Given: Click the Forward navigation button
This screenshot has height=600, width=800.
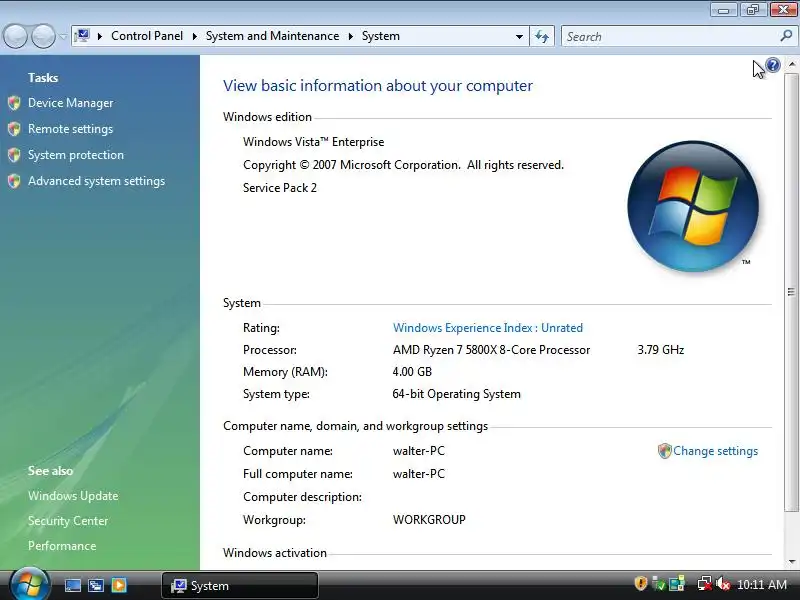Looking at the screenshot, I should point(43,36).
